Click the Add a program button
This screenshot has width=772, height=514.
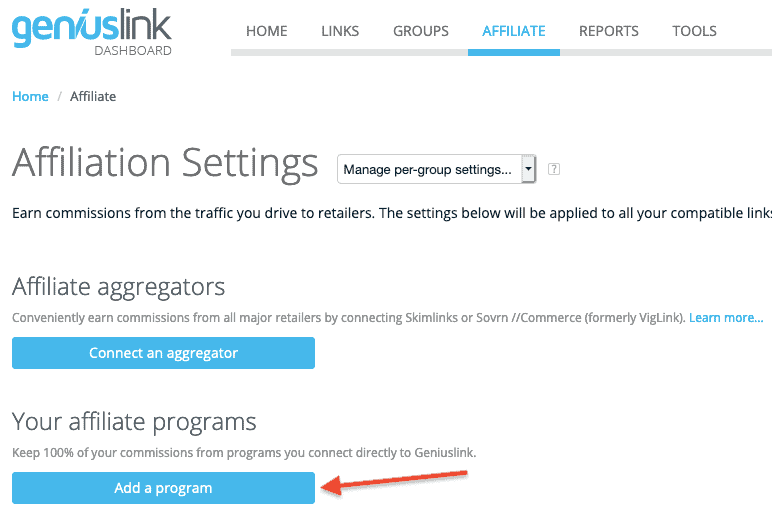point(163,488)
